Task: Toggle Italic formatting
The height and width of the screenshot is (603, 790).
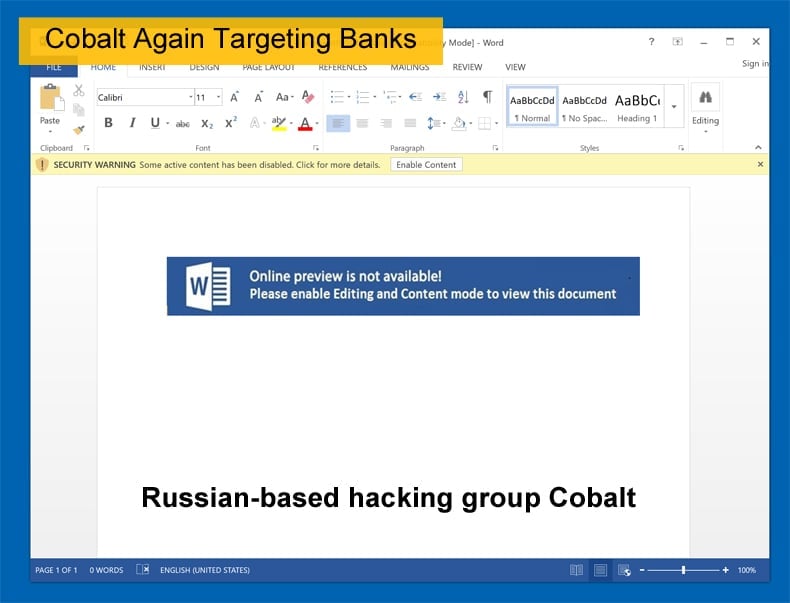Action: coord(133,123)
